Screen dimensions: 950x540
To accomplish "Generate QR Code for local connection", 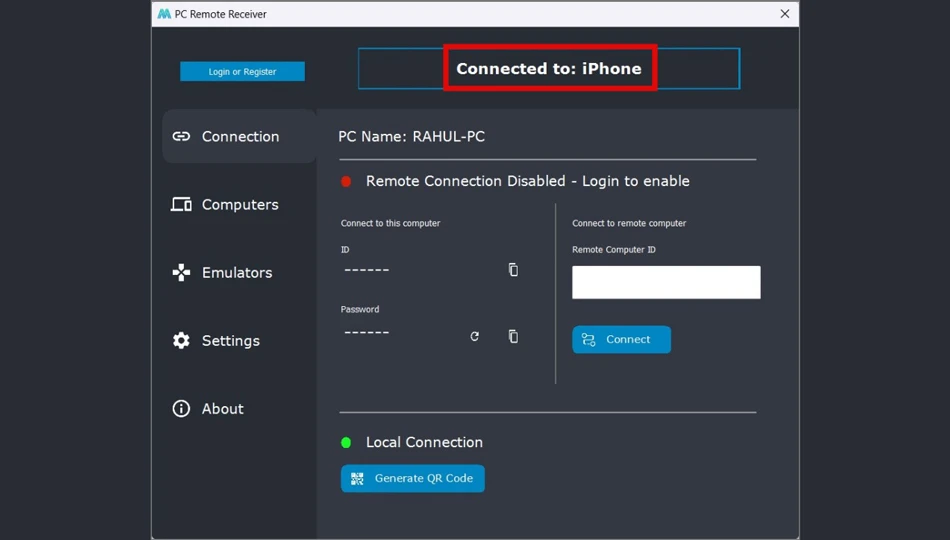I will 413,478.
